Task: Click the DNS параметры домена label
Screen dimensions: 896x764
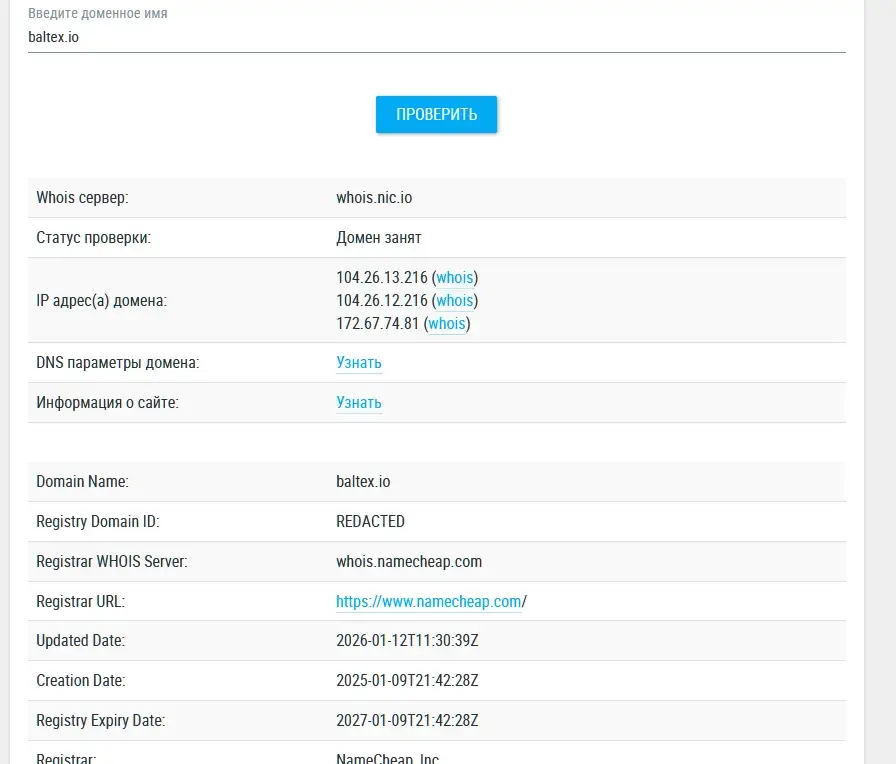Action: pyautogui.click(x=118, y=363)
